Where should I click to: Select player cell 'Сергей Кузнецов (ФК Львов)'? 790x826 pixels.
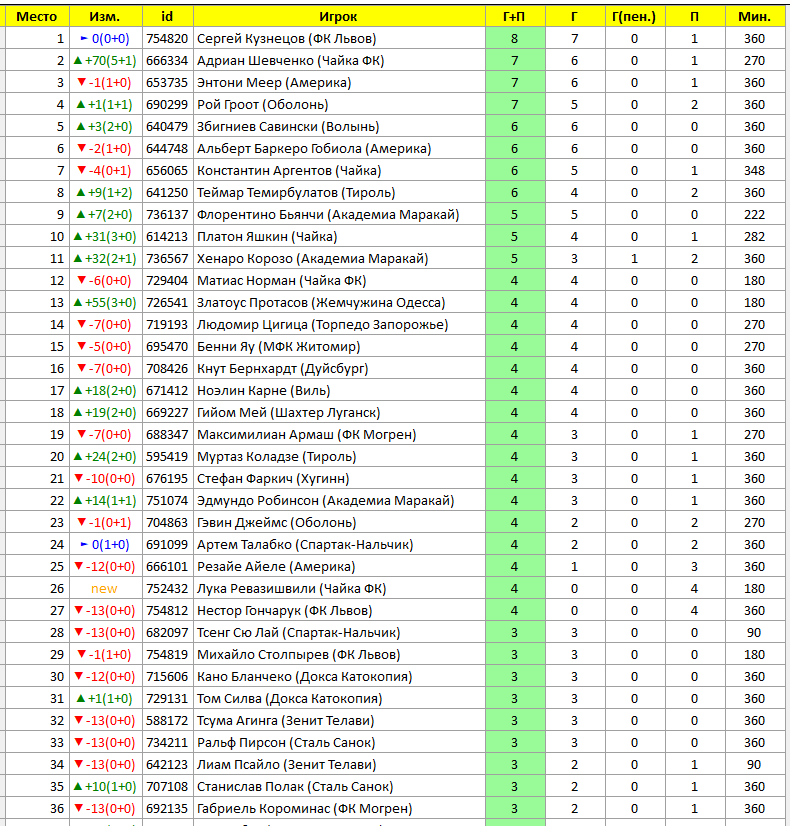click(339, 38)
